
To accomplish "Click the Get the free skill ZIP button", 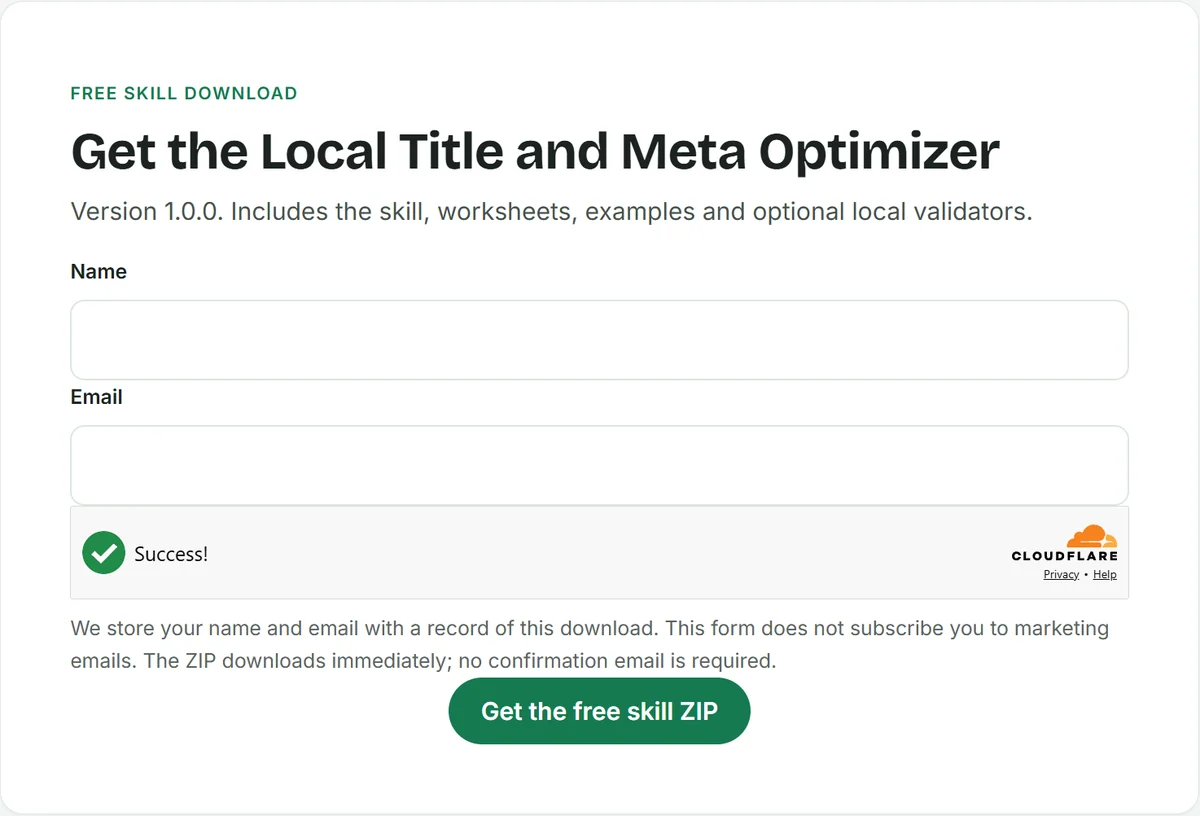I will coord(599,711).
